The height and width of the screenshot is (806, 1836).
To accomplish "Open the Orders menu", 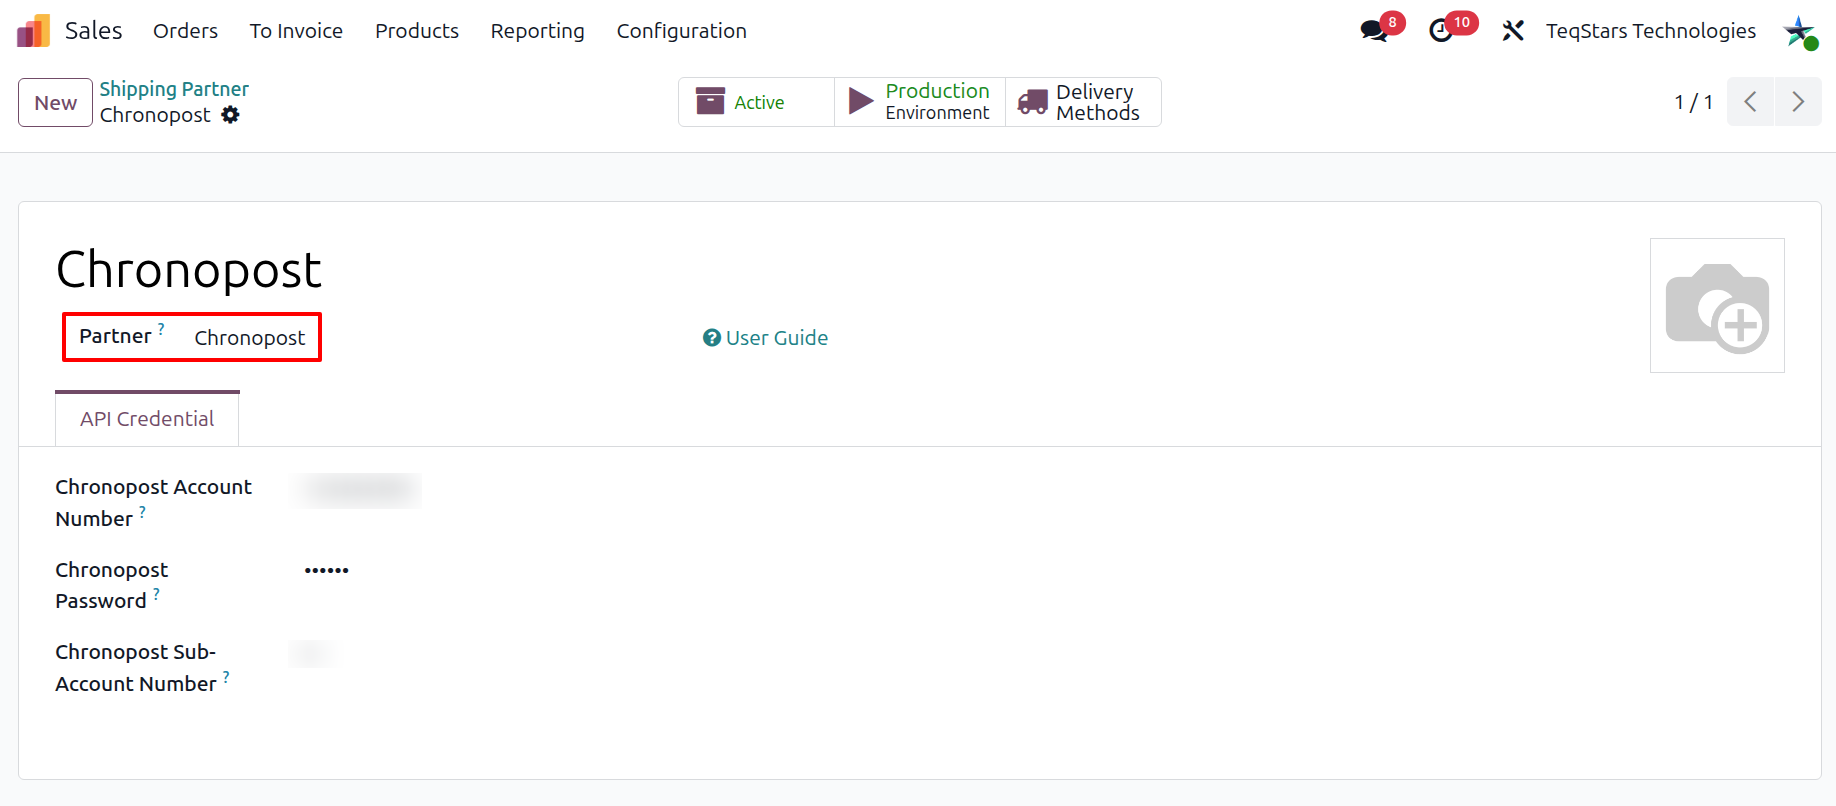I will [185, 31].
